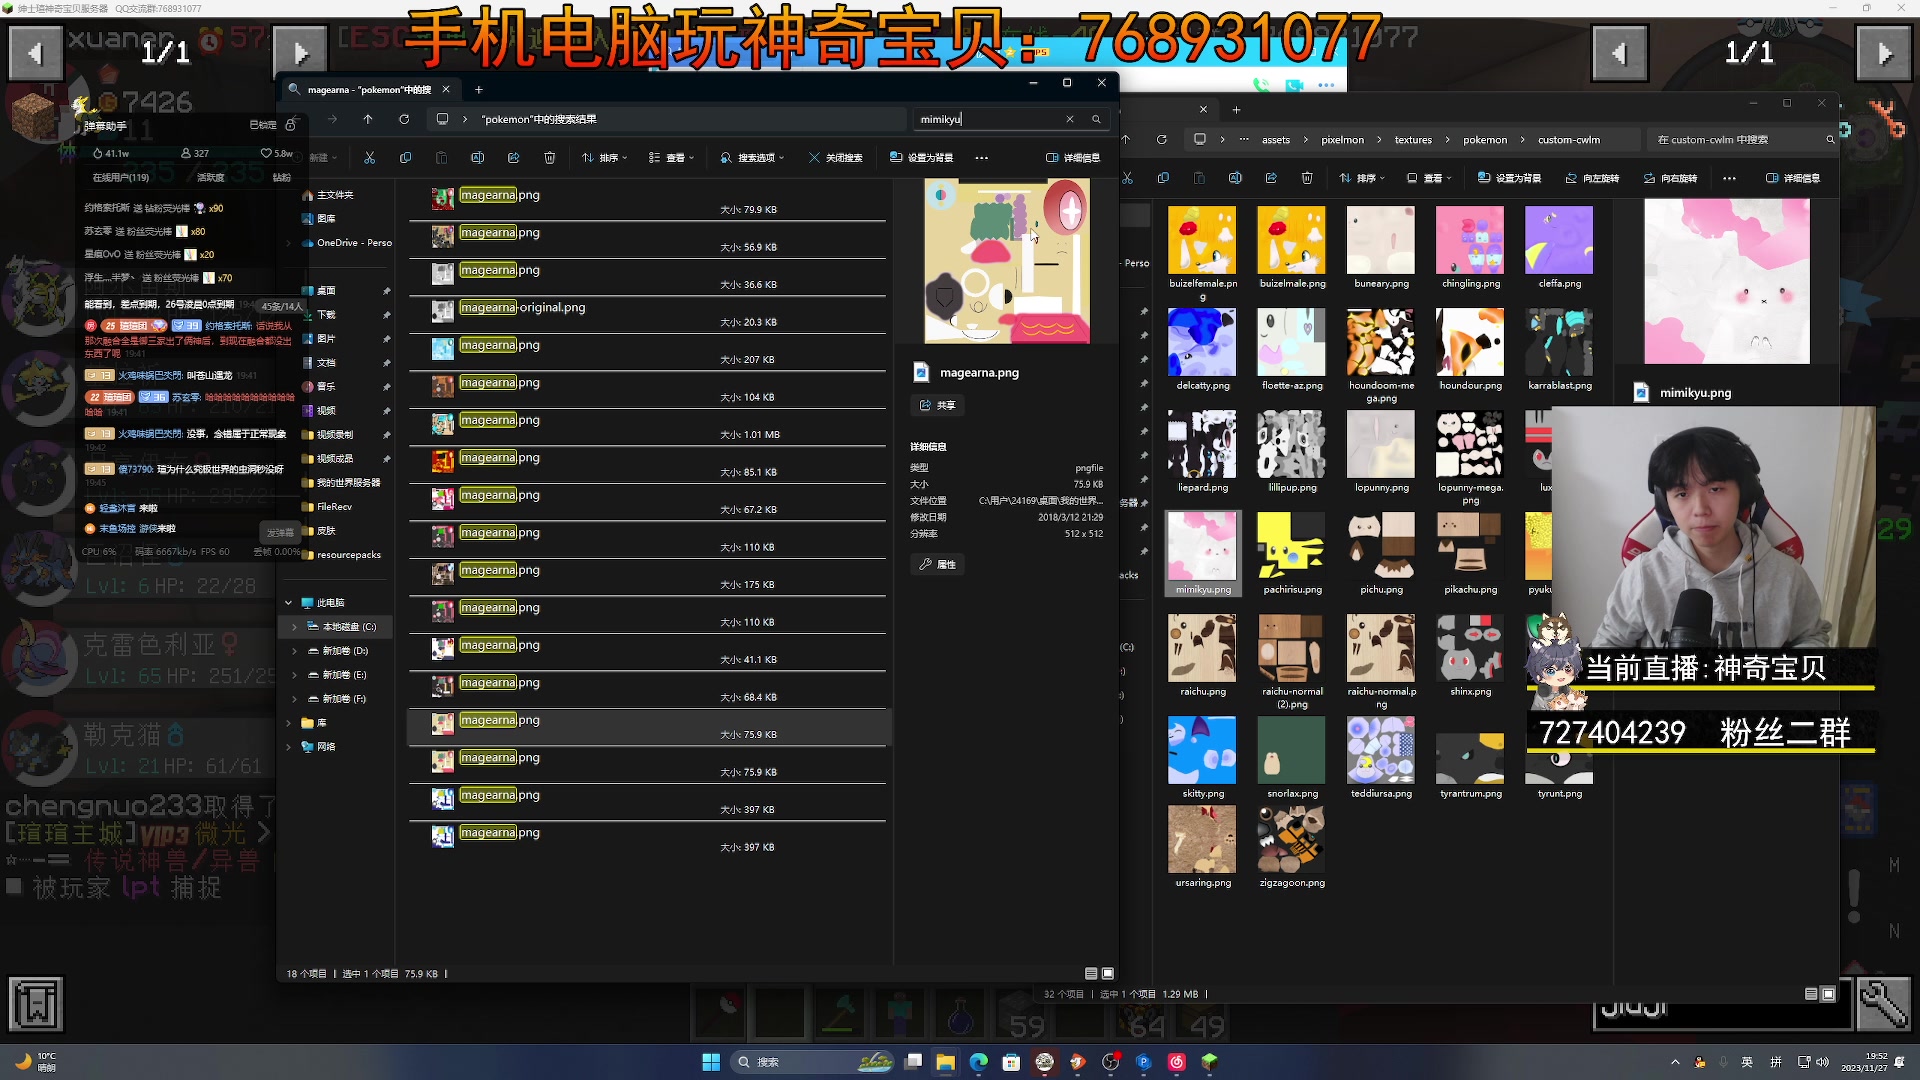Image resolution: width=1920 pixels, height=1080 pixels.
Task: Open the 排序 sort dropdown
Action: coord(604,157)
